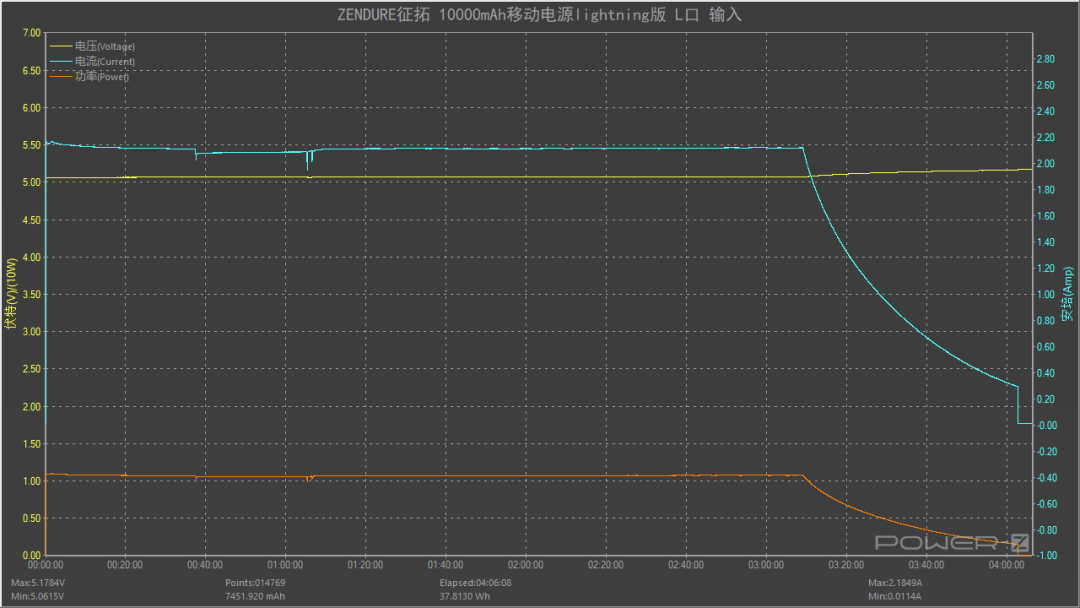
Task: Click the 2.00 right axis label
Action: tap(1046, 164)
